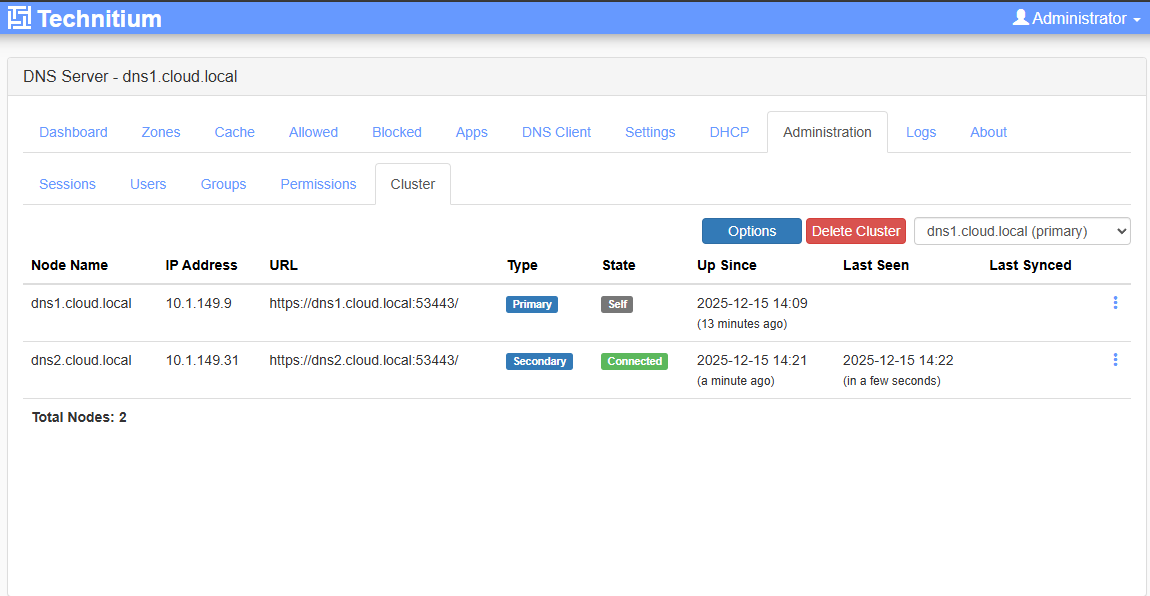Click the Self state badge
The height and width of the screenshot is (596, 1150).
coord(617,304)
